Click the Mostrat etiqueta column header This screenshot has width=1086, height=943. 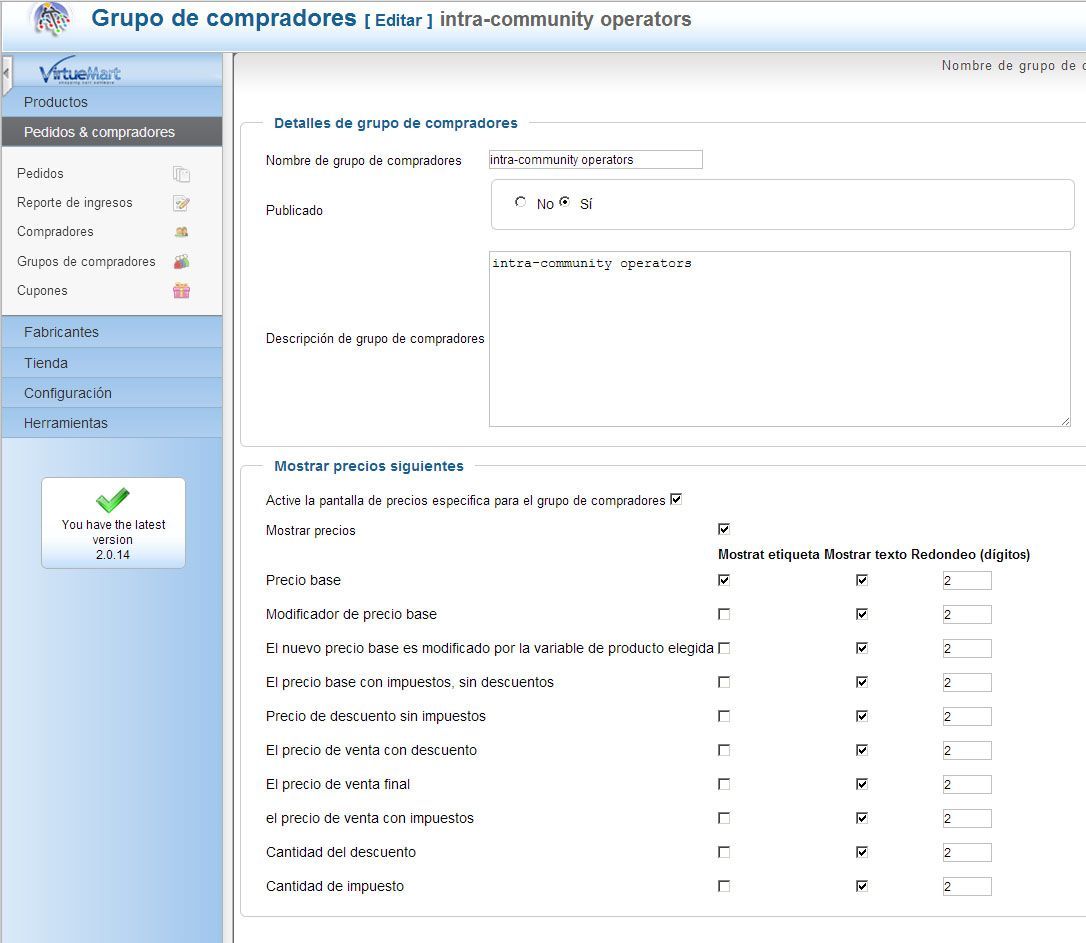769,554
